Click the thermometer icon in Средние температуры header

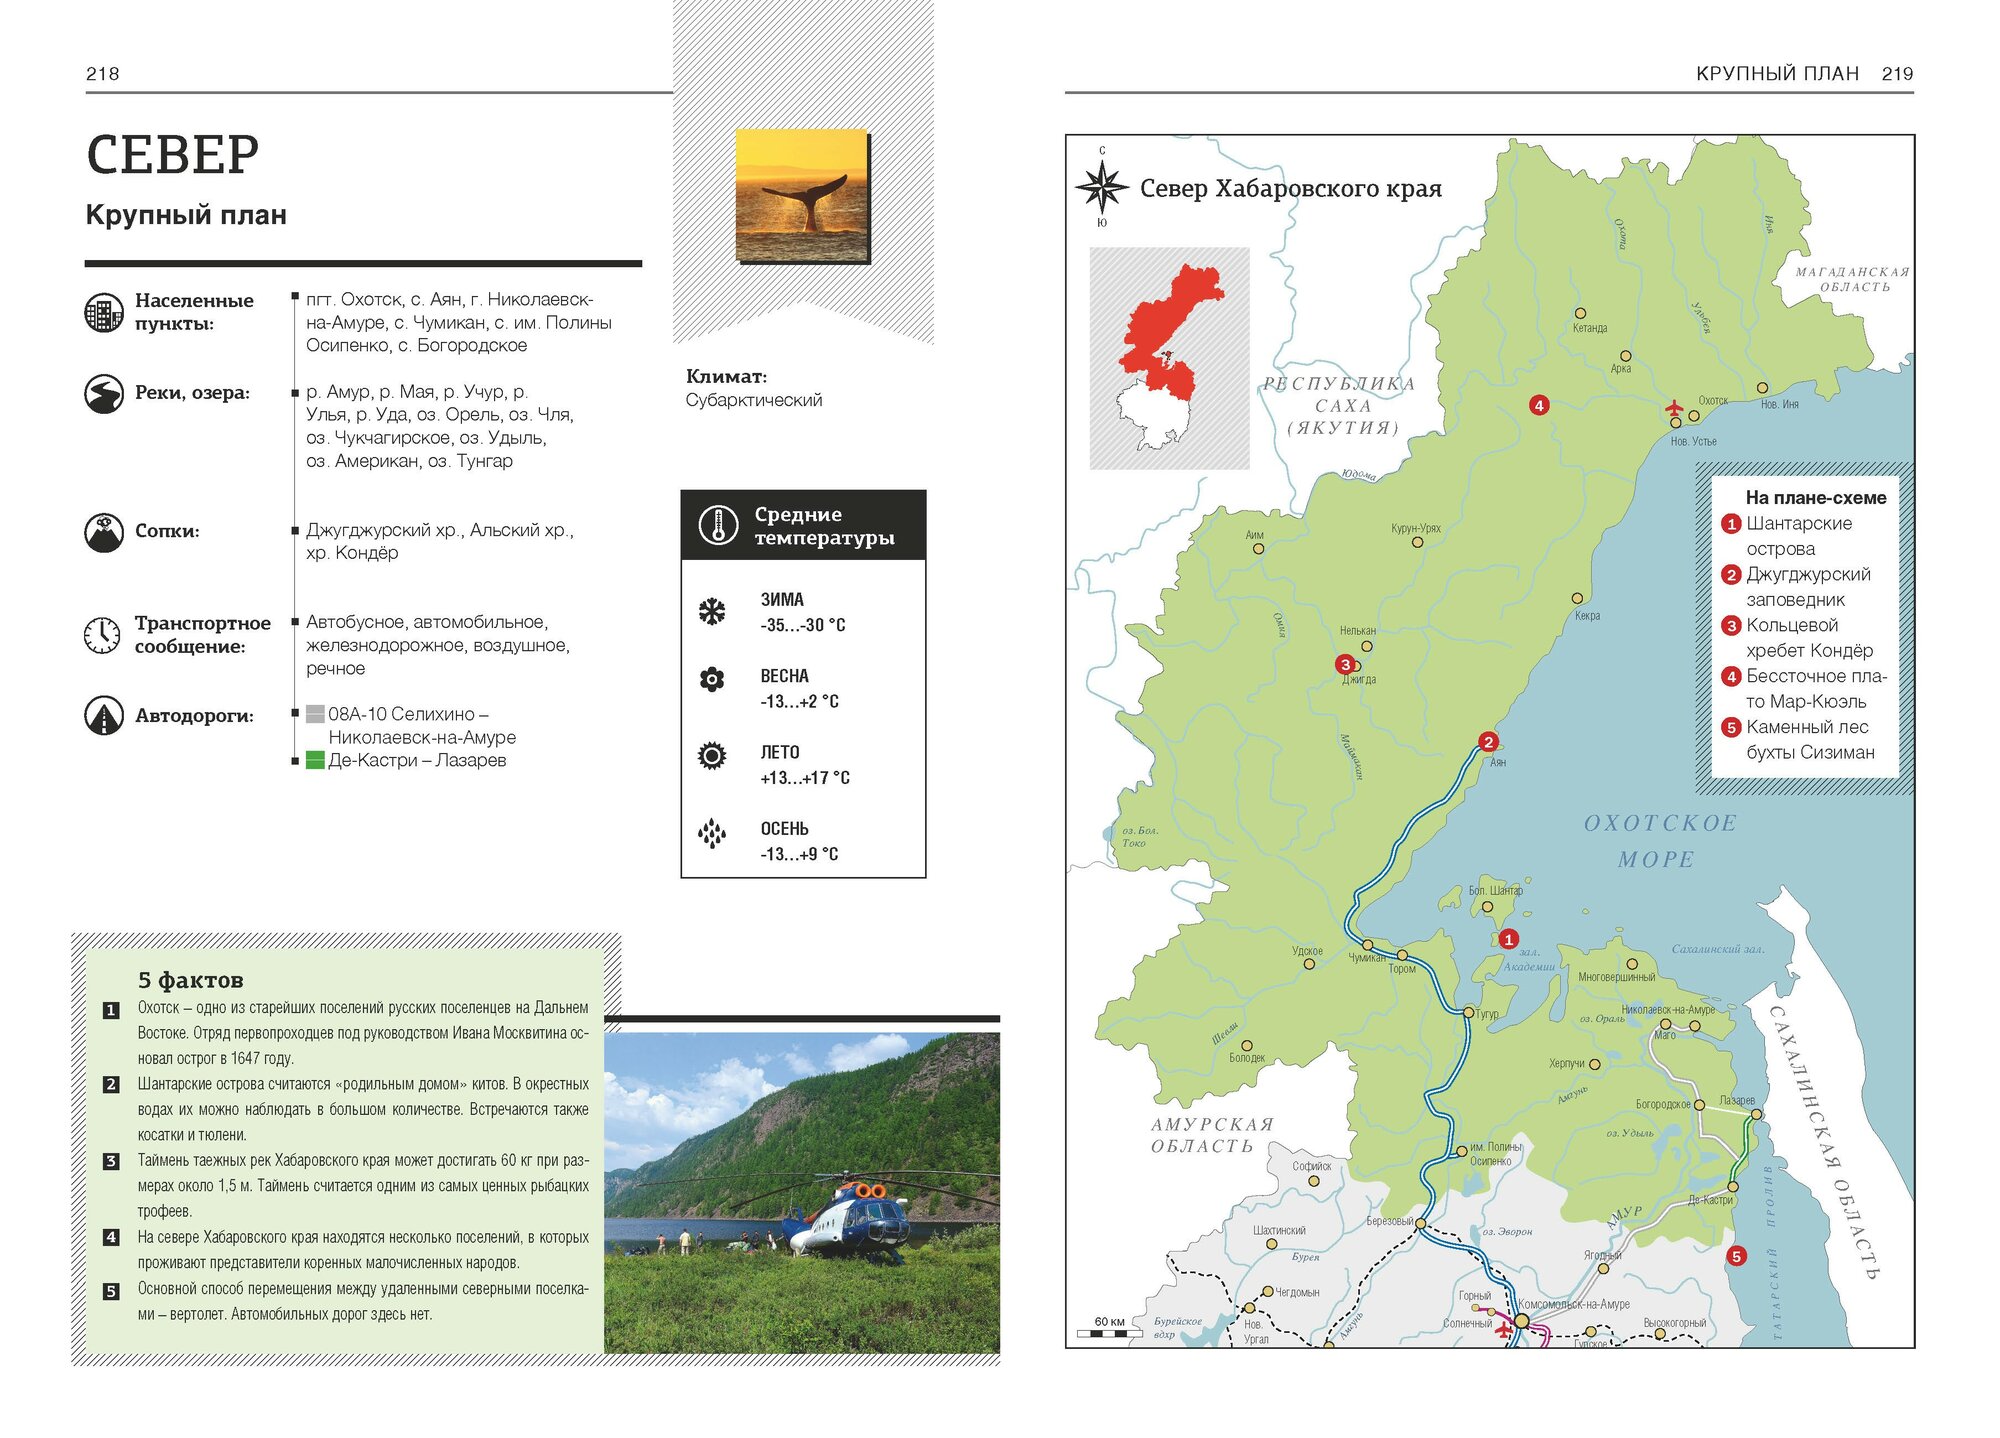(718, 525)
